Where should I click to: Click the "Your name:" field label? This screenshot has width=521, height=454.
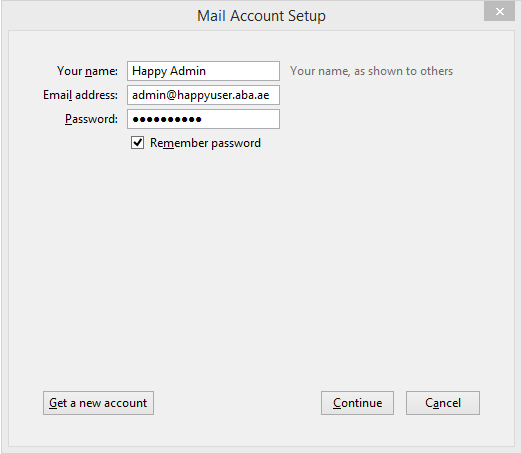(87, 71)
